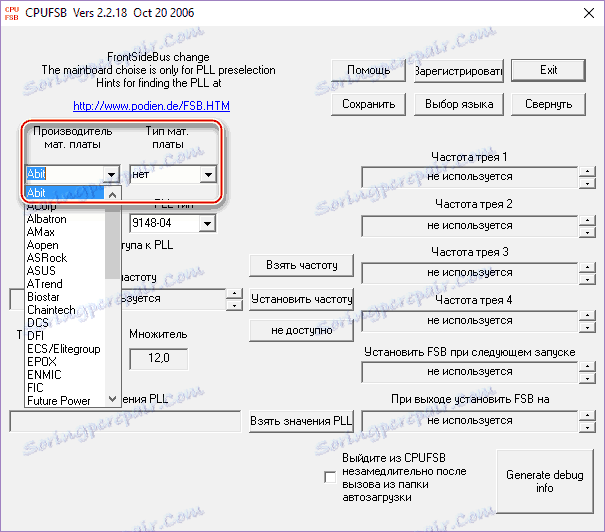This screenshot has height=532, width=605.
Task: Click the Взять значения PLL button
Action: point(301,421)
